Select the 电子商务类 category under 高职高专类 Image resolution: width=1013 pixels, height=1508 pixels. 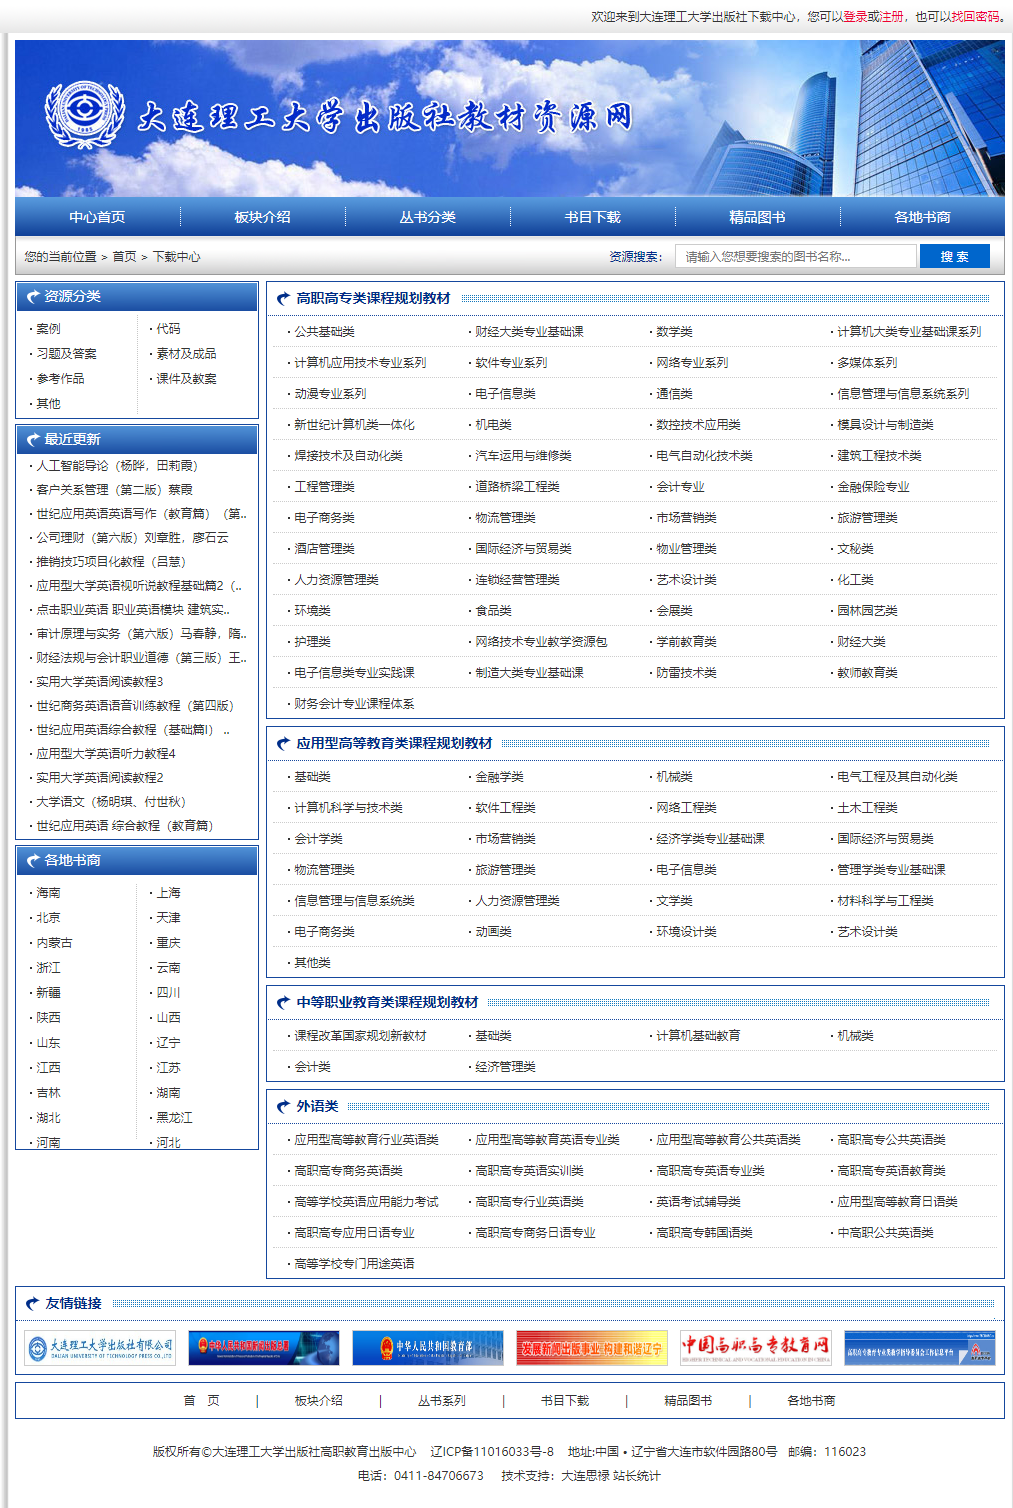click(x=324, y=518)
